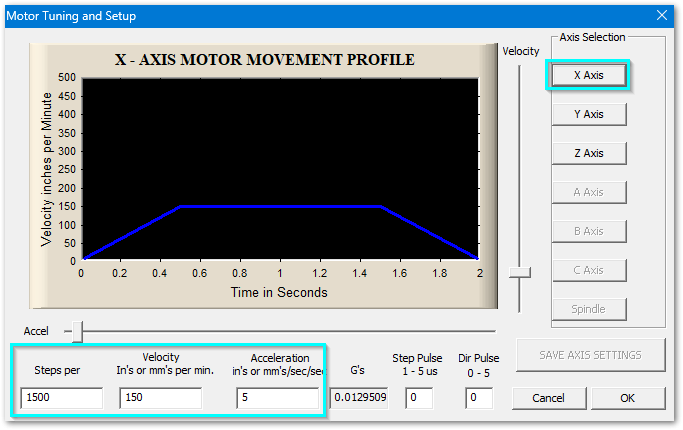Click the Acceleration input field
This screenshot has height=430, width=683.
click(277, 399)
